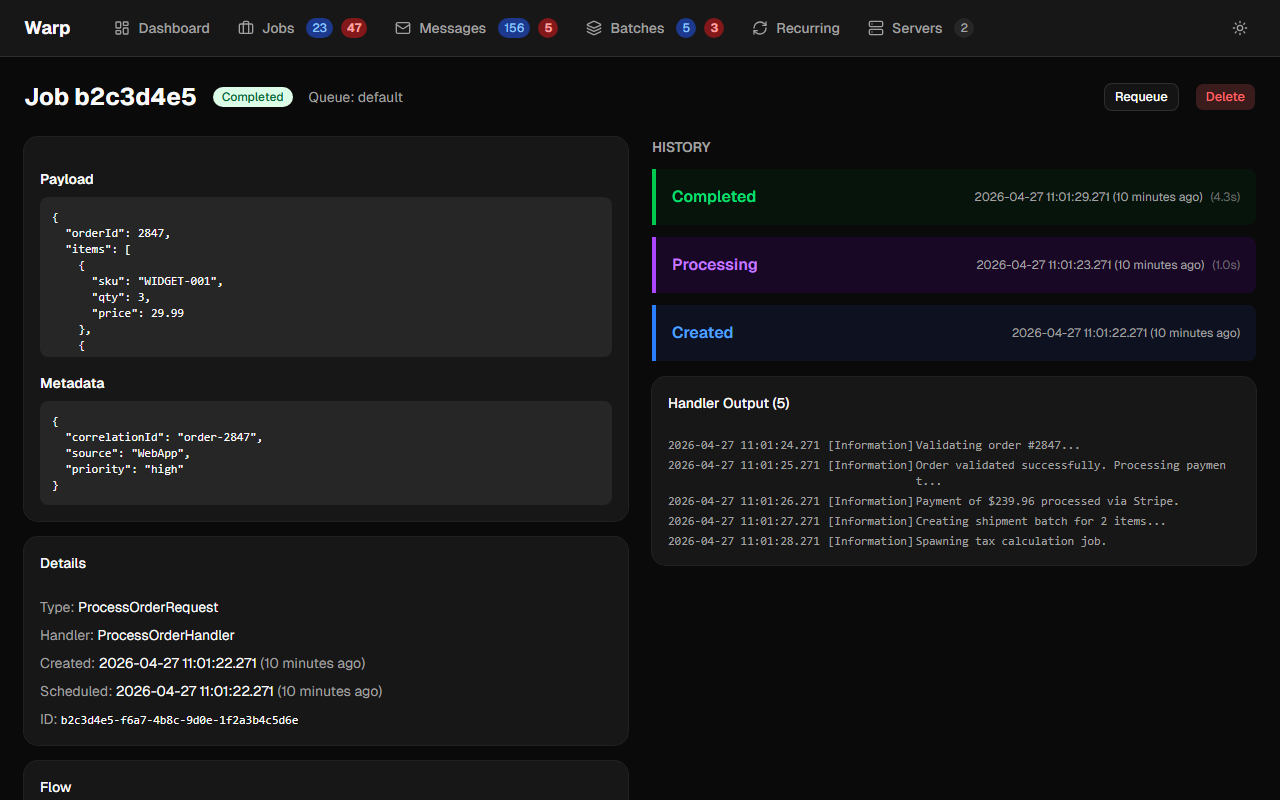1280x800 pixels.
Task: Click the Batches layers icon
Action: 594,28
